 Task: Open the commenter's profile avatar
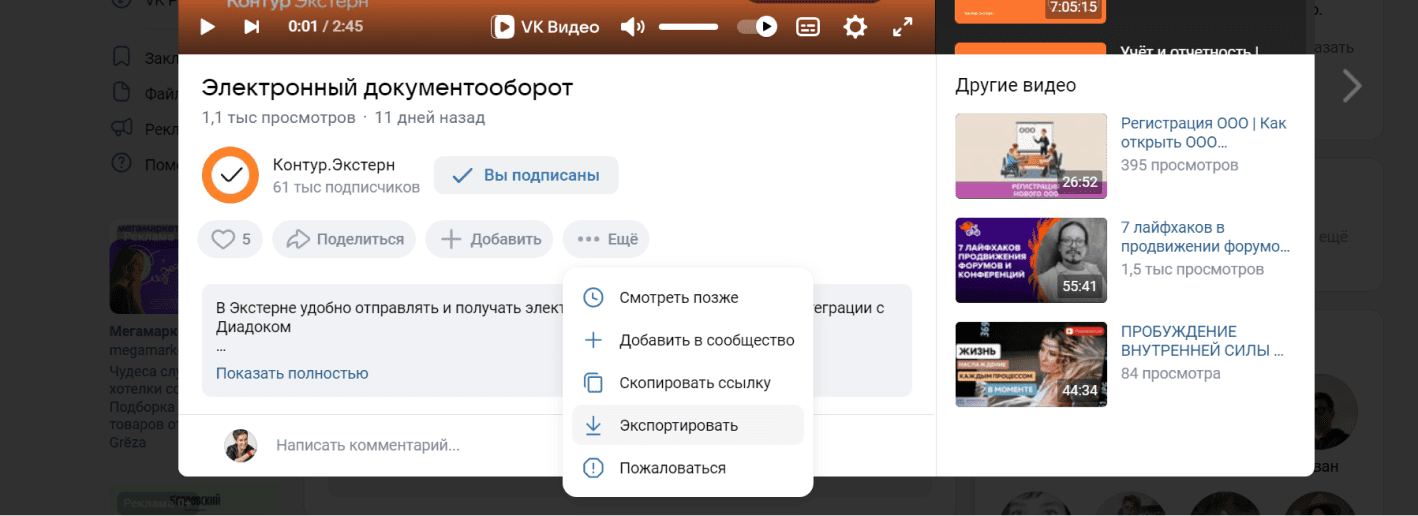[x=240, y=445]
